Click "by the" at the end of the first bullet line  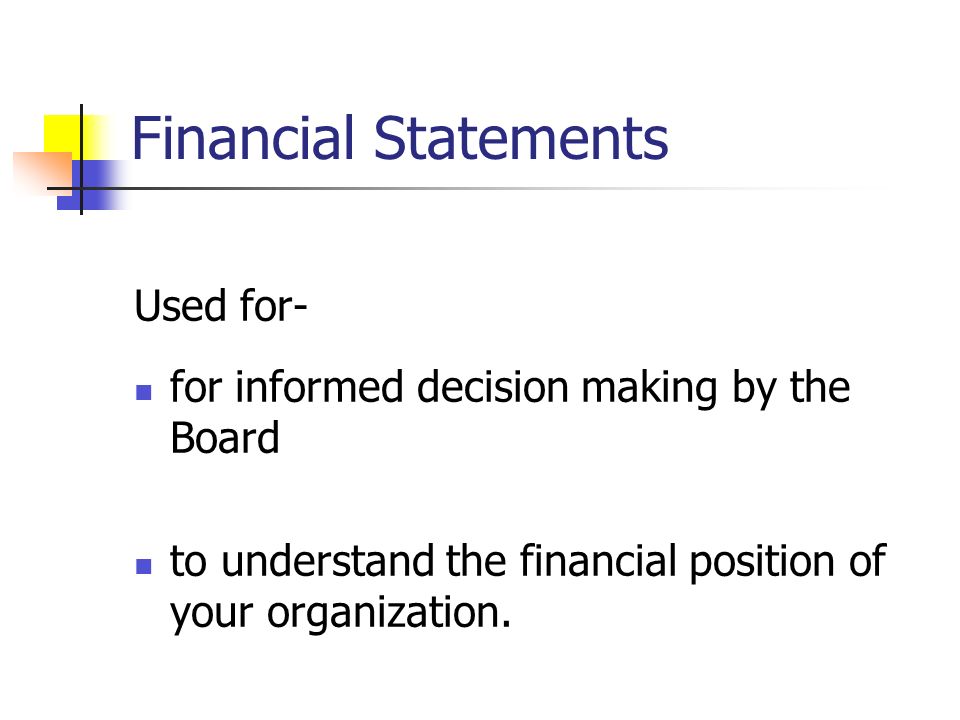[x=791, y=390]
